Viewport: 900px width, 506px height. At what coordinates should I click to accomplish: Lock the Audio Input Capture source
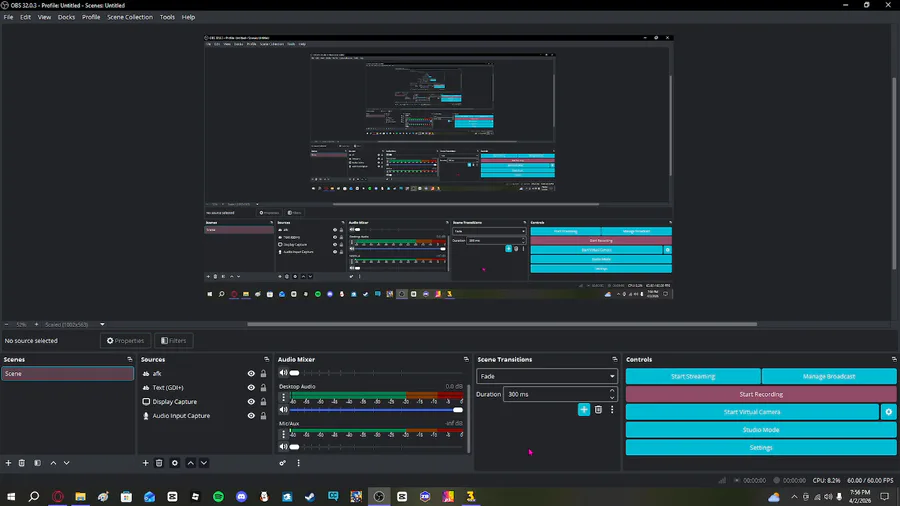point(263,416)
